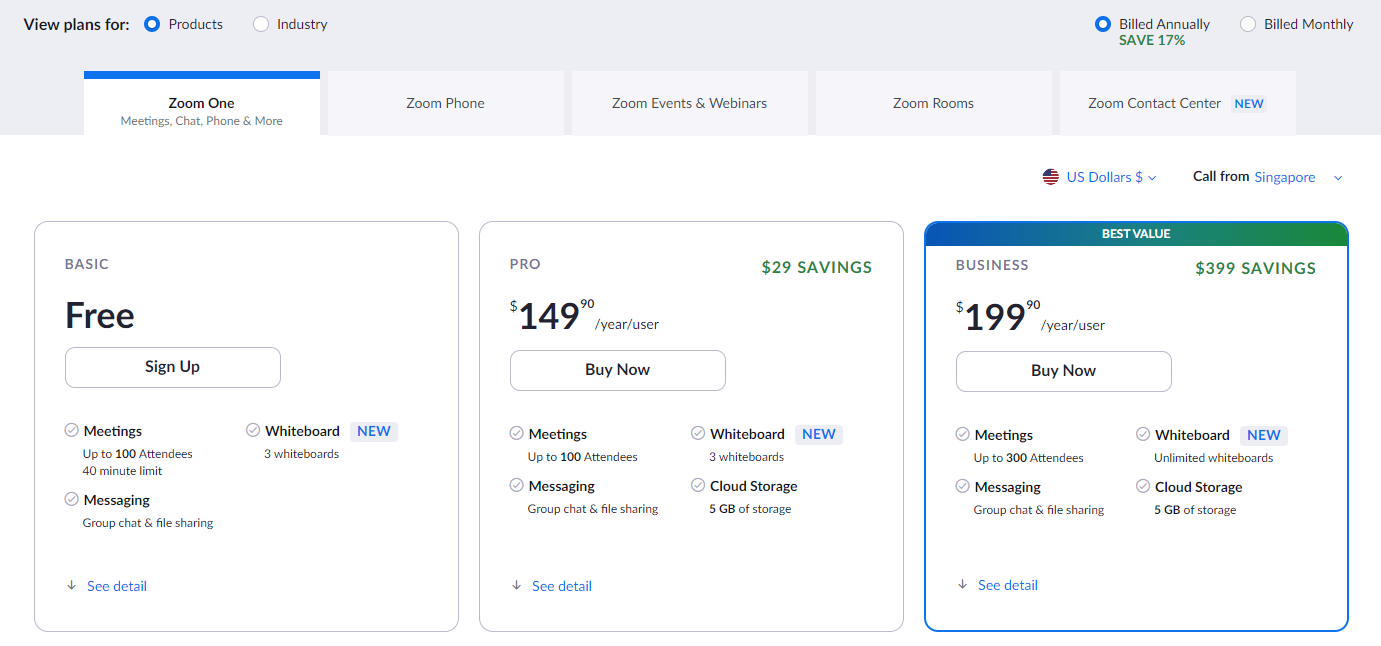
Task: Click Meetings checkmark icon in Business plan
Action: [963, 434]
